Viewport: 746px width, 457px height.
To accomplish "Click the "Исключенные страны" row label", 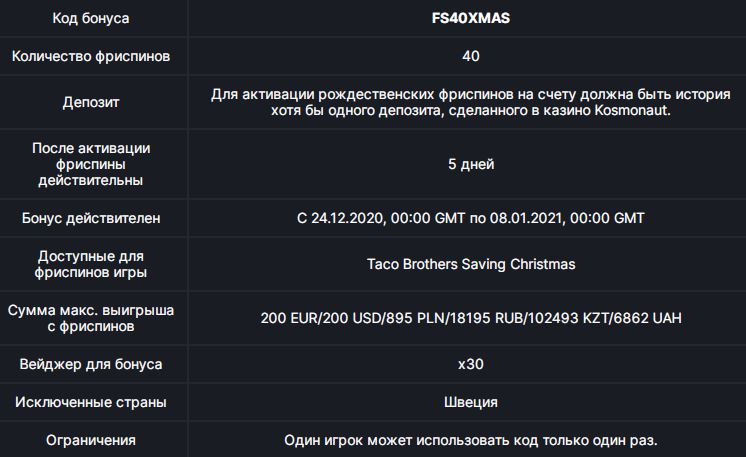I will [90, 402].
